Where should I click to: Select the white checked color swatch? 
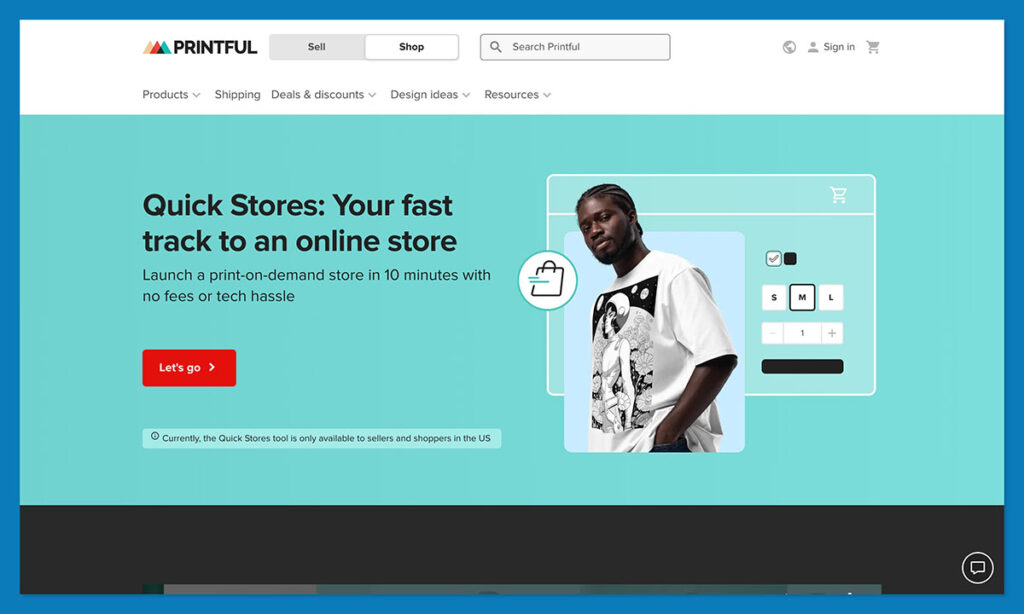(773, 259)
